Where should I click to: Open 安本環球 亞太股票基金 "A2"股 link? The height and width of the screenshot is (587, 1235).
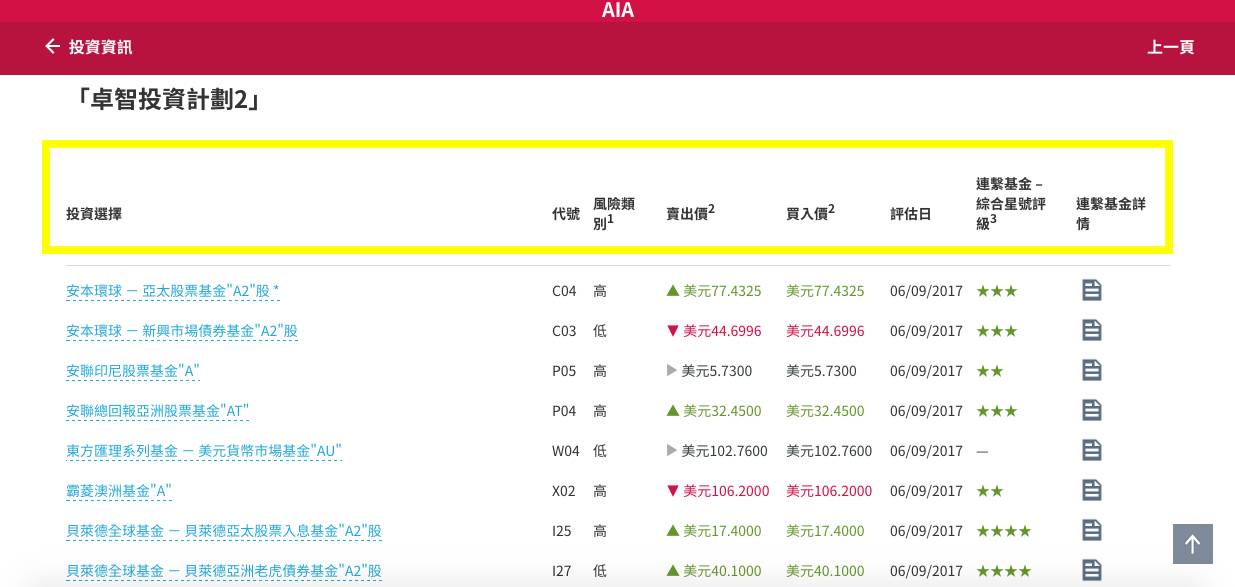(173, 291)
